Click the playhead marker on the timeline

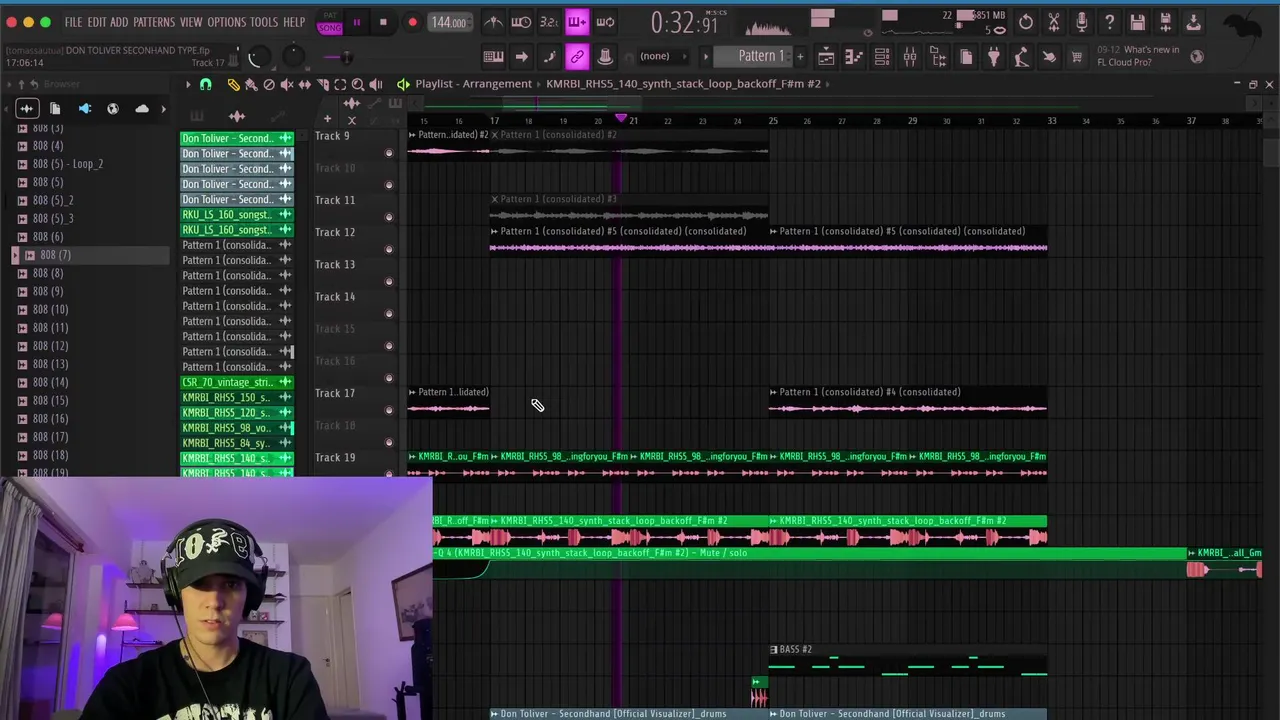(x=620, y=119)
